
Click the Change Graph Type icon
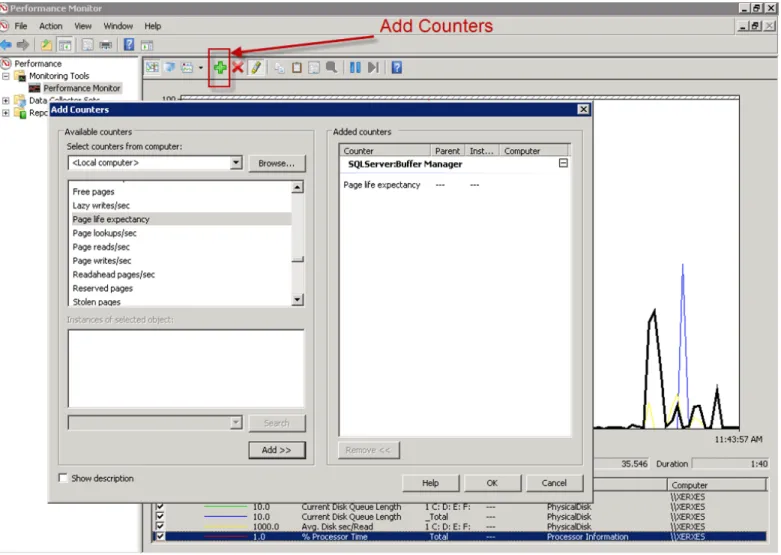click(187, 67)
